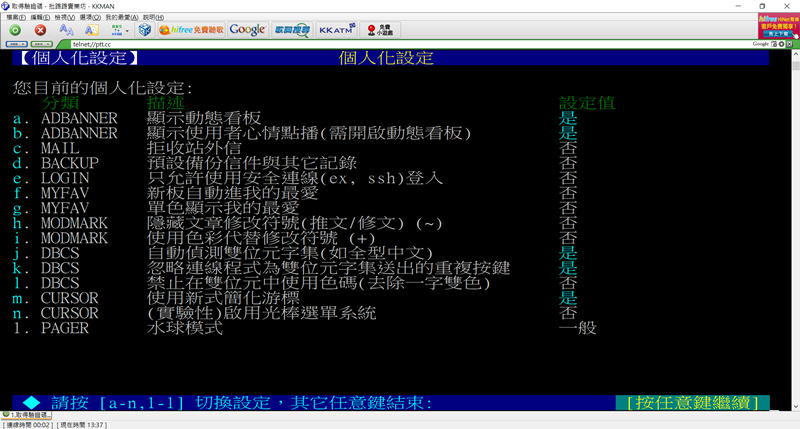This screenshot has height=429, width=800.
Task: Toggle option i MODMARK 使用色彩代替修改符號
Action: click(x=295, y=238)
